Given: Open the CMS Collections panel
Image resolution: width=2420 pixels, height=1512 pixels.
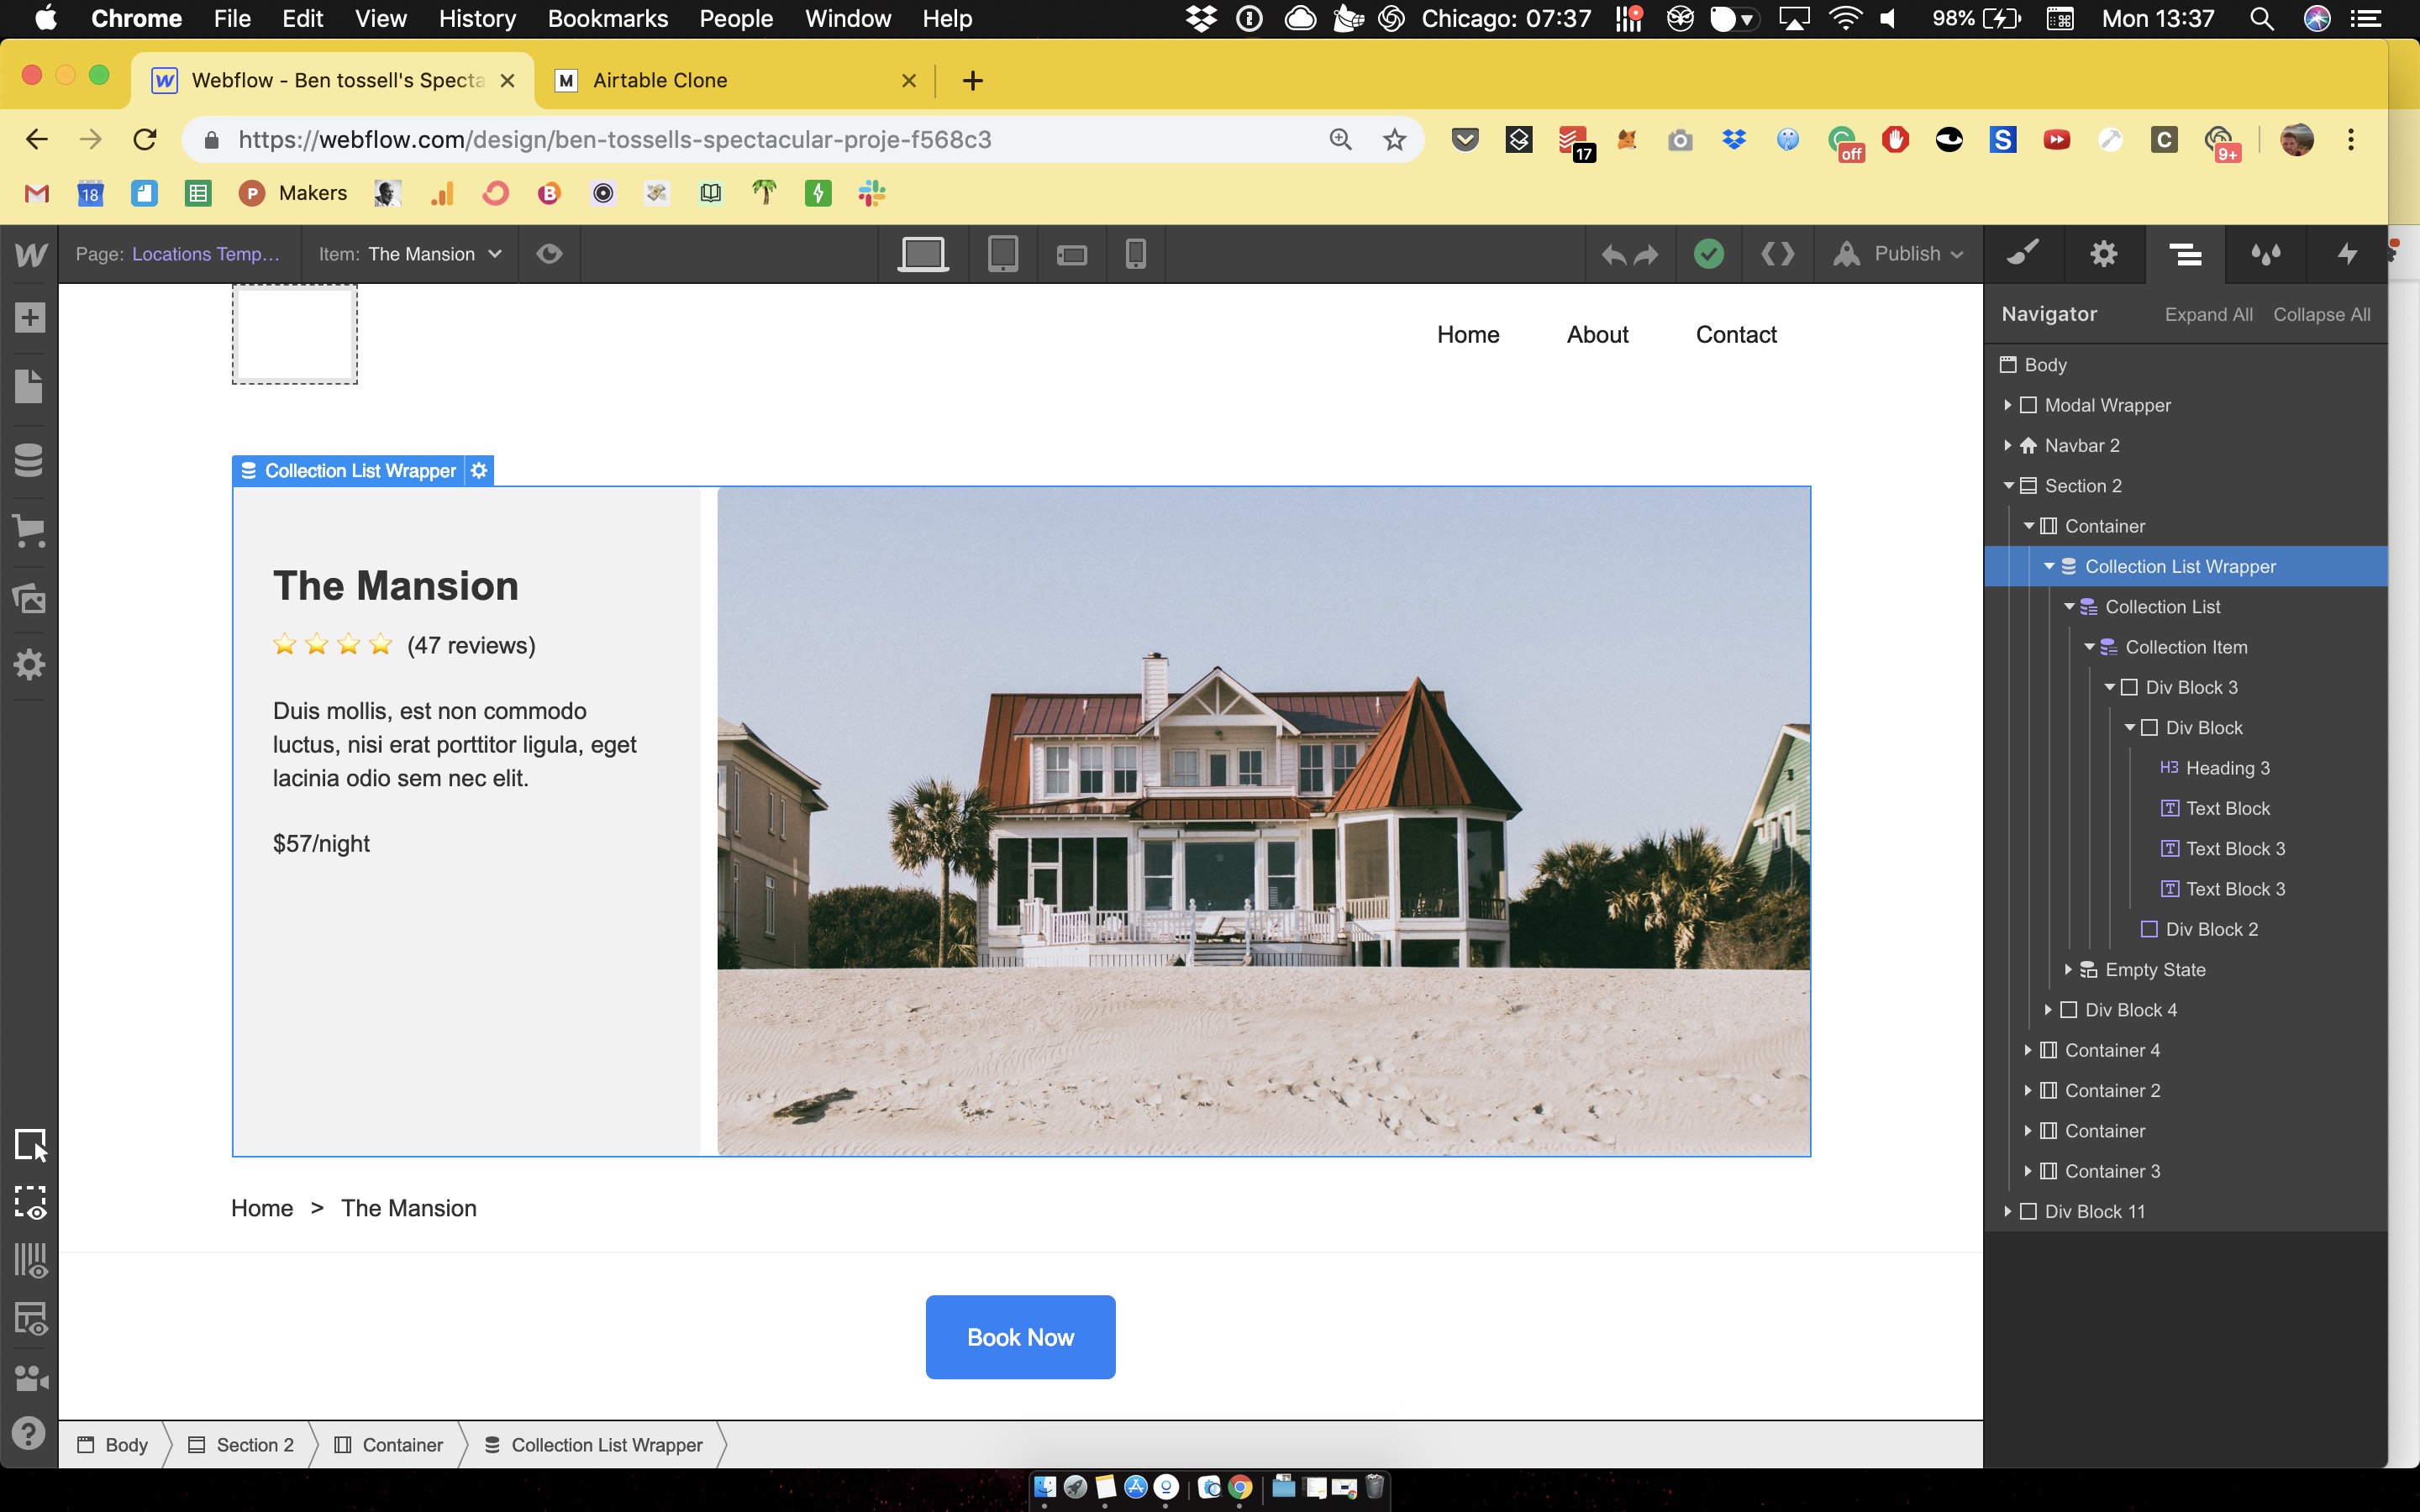Looking at the screenshot, I should (x=29, y=460).
